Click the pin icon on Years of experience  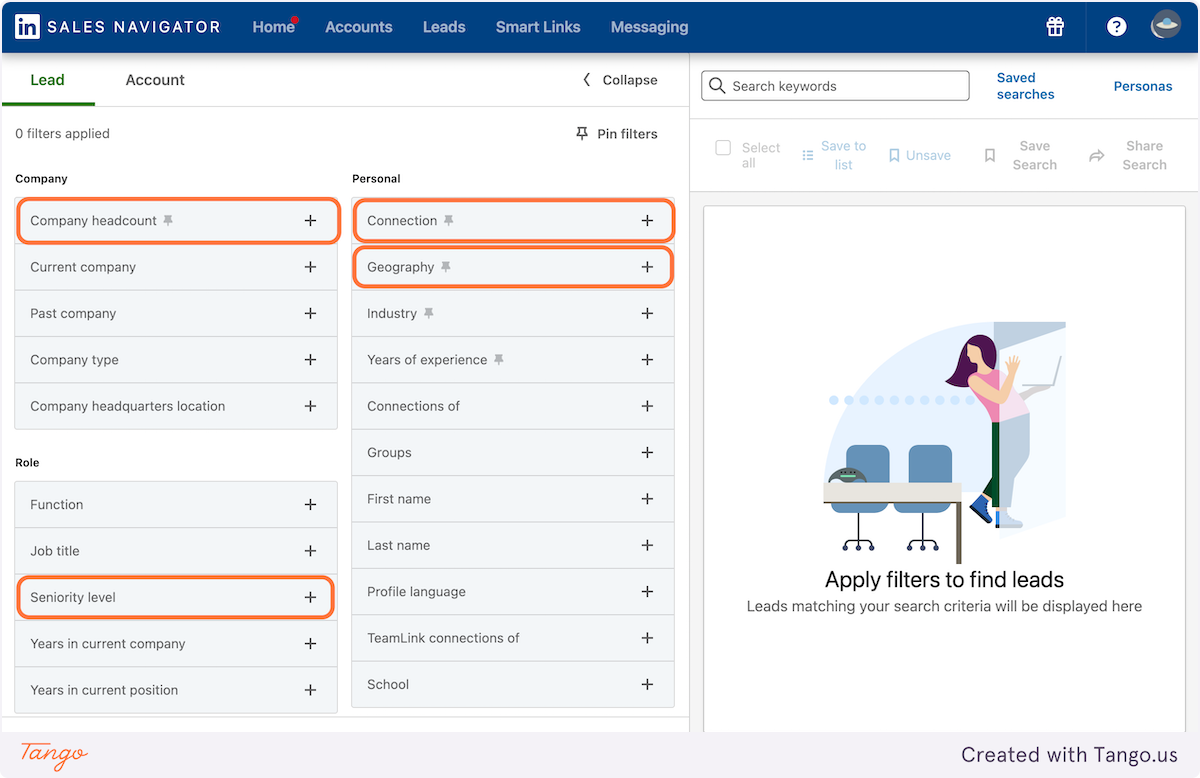(x=499, y=360)
